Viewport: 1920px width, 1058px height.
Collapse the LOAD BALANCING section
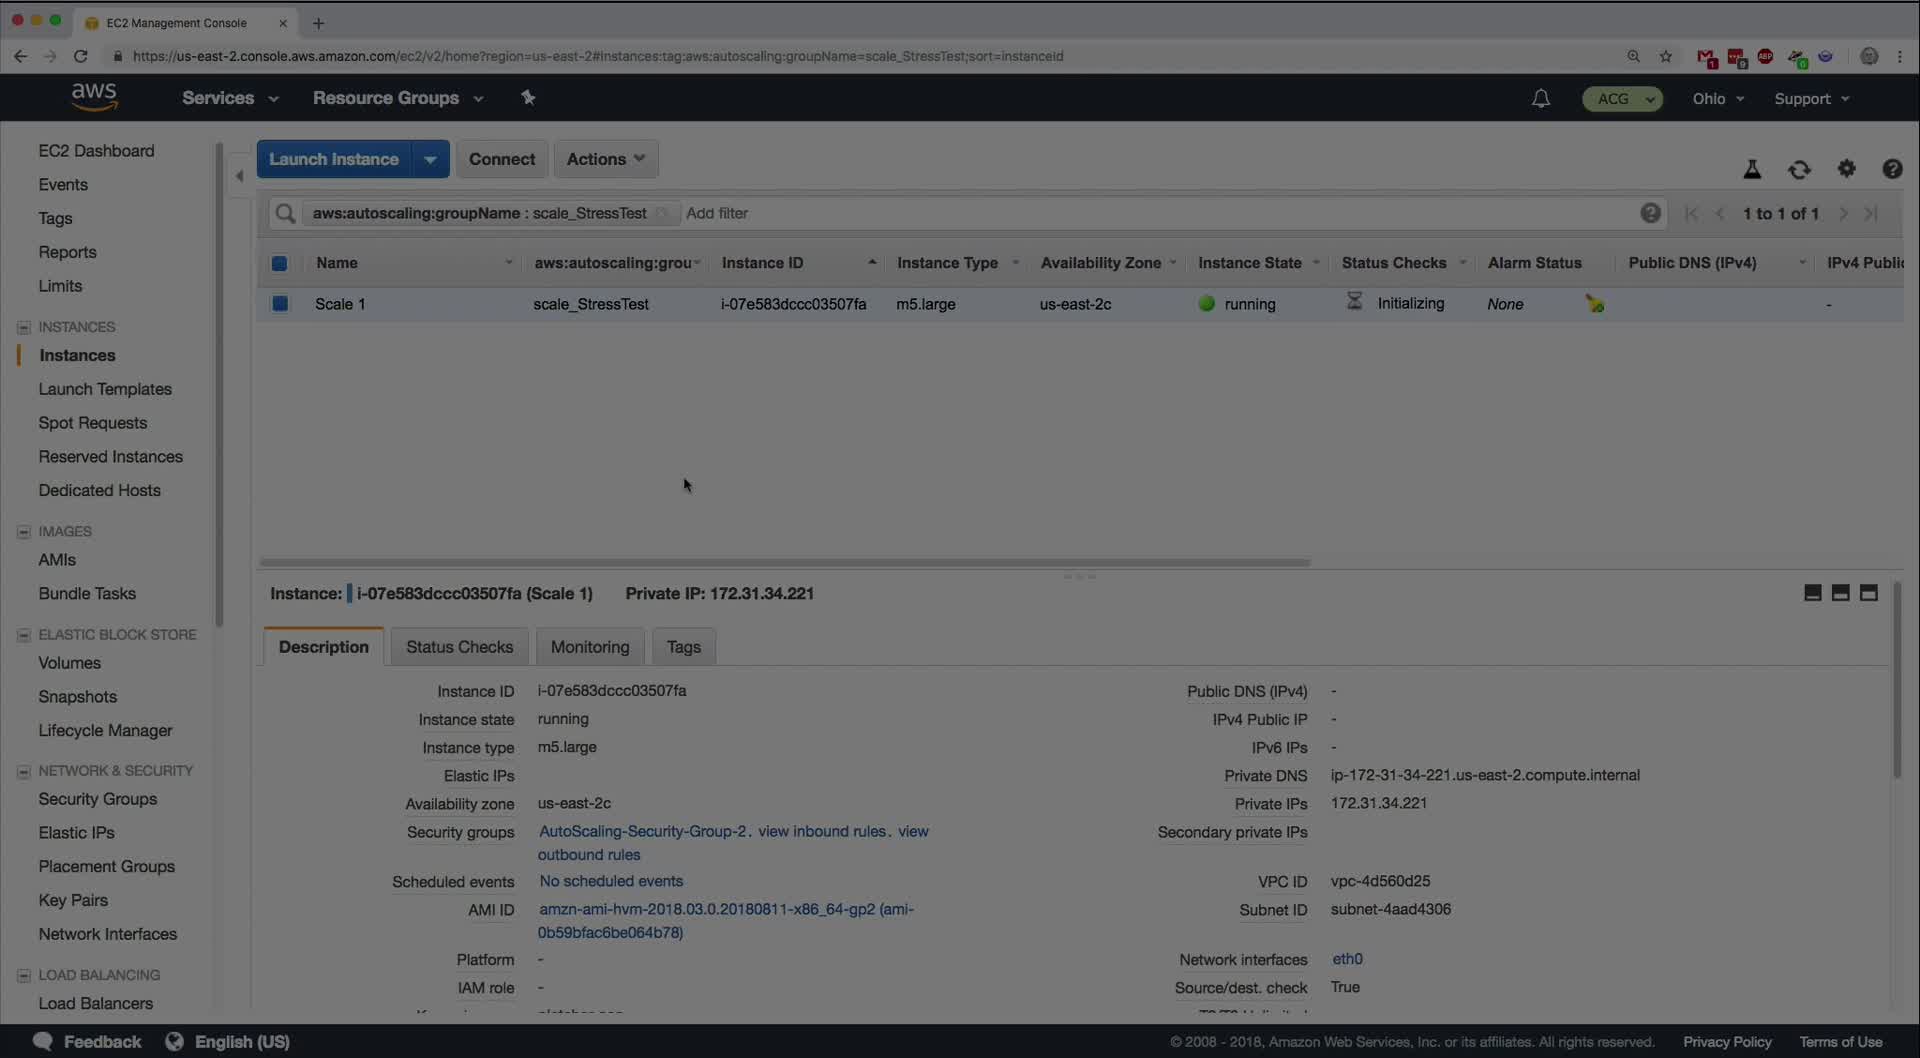pos(24,975)
